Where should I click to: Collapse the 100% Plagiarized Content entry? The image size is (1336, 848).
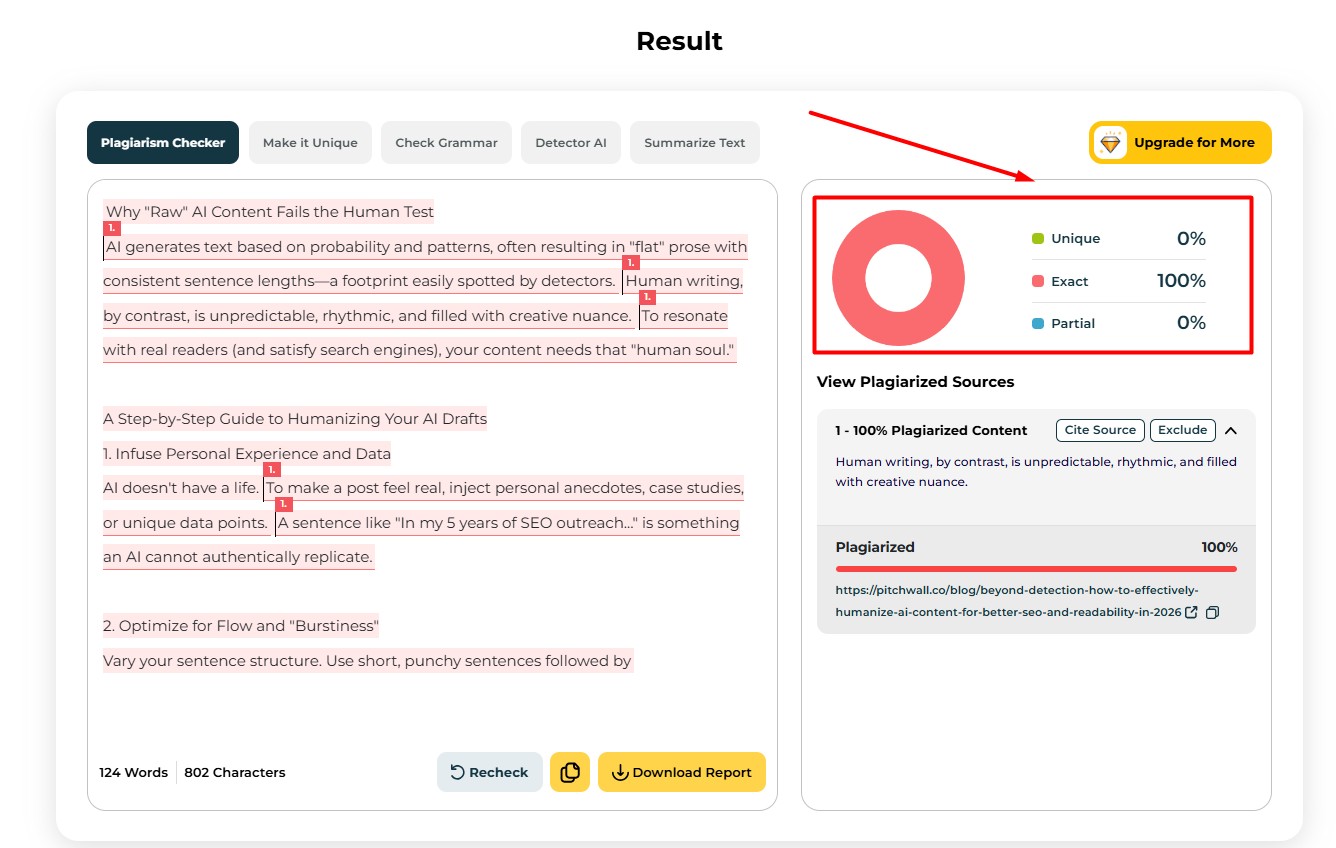pos(1231,431)
